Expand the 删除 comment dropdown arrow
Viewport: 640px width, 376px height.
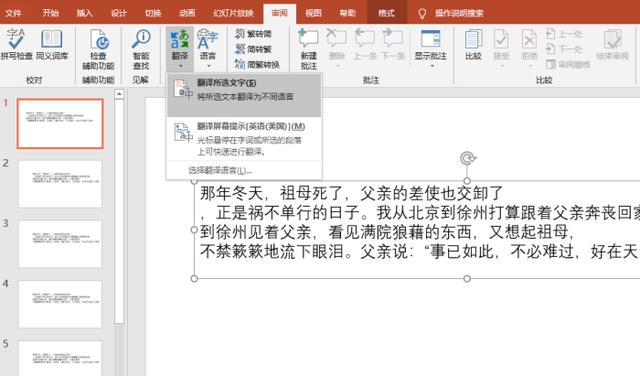click(337, 66)
